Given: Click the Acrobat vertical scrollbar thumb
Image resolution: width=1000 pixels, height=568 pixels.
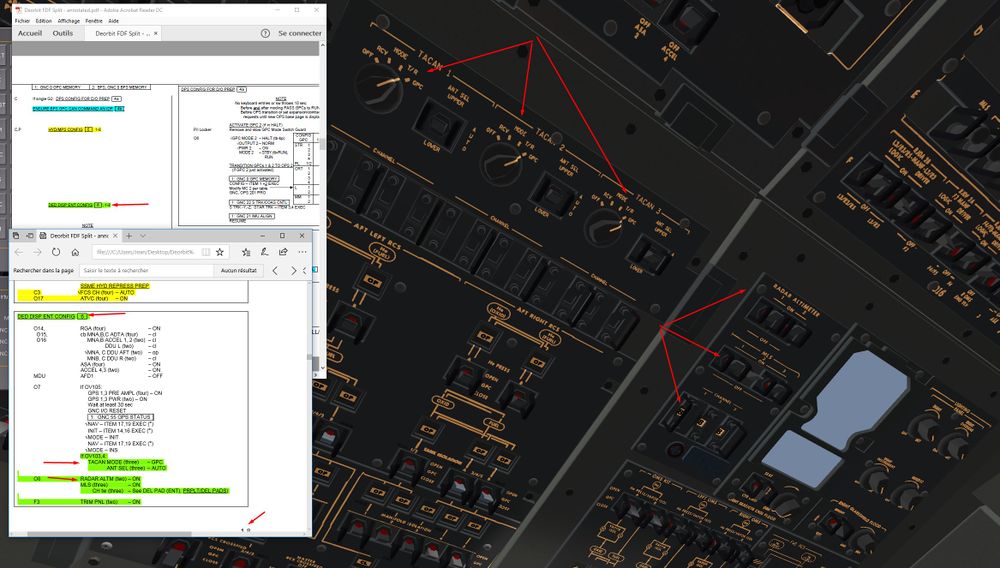Looking at the screenshot, I should click(x=323, y=144).
